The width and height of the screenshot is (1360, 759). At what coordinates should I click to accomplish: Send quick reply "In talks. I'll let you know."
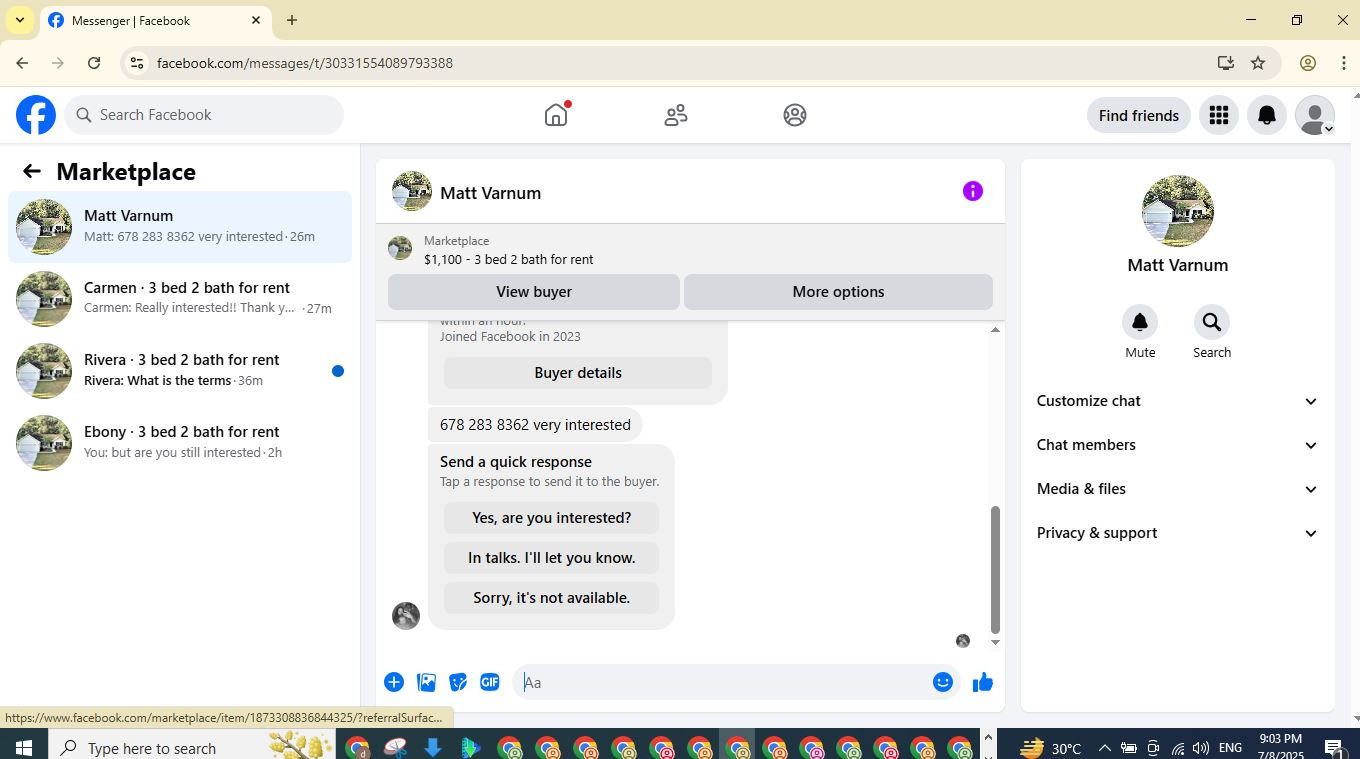coord(552,558)
